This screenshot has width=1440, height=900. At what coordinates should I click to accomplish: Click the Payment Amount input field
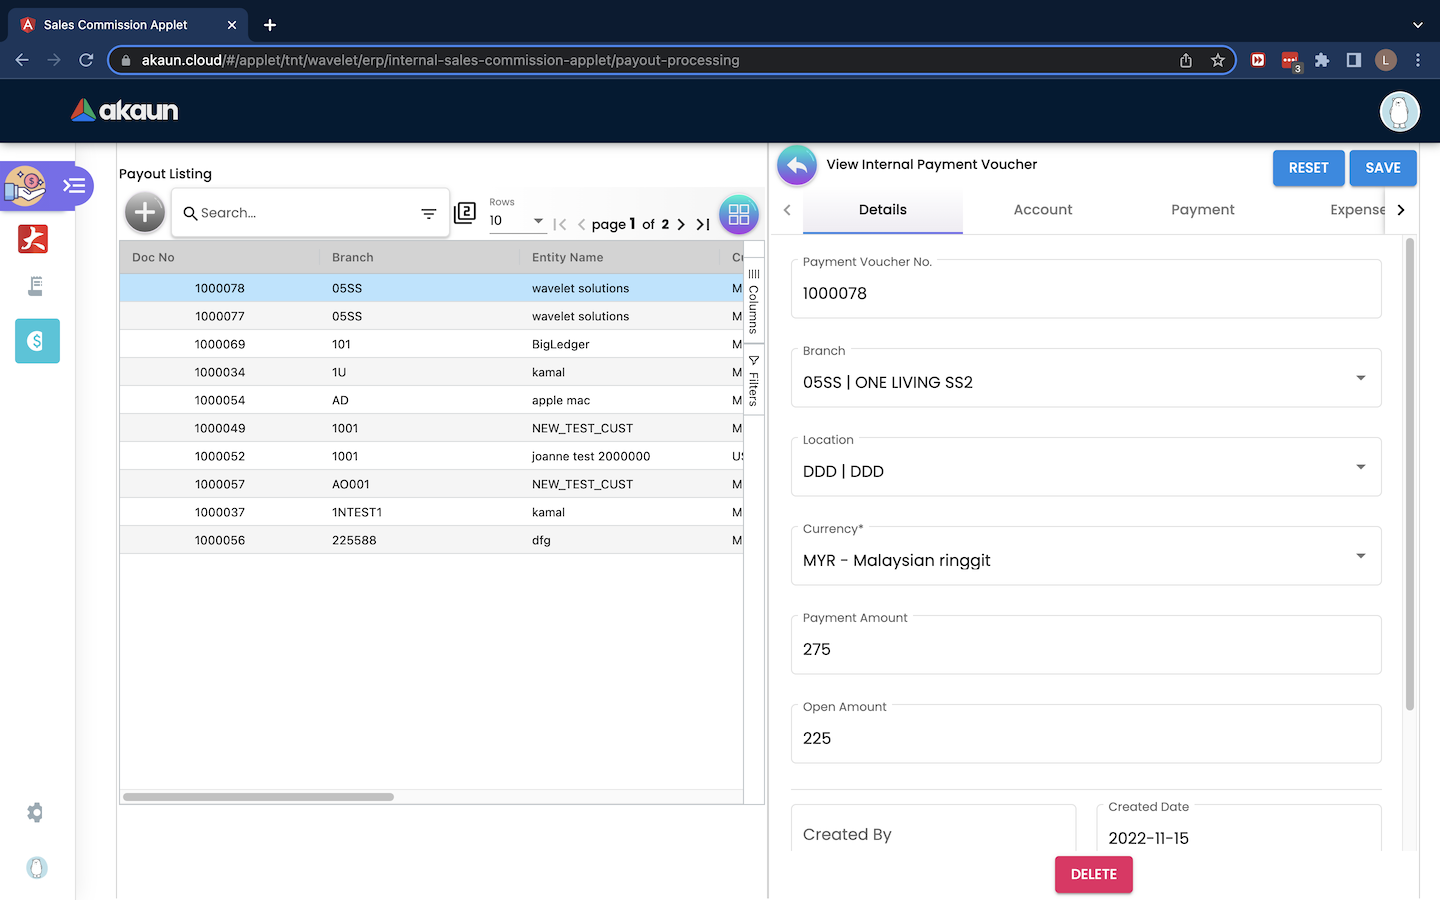[1086, 649]
